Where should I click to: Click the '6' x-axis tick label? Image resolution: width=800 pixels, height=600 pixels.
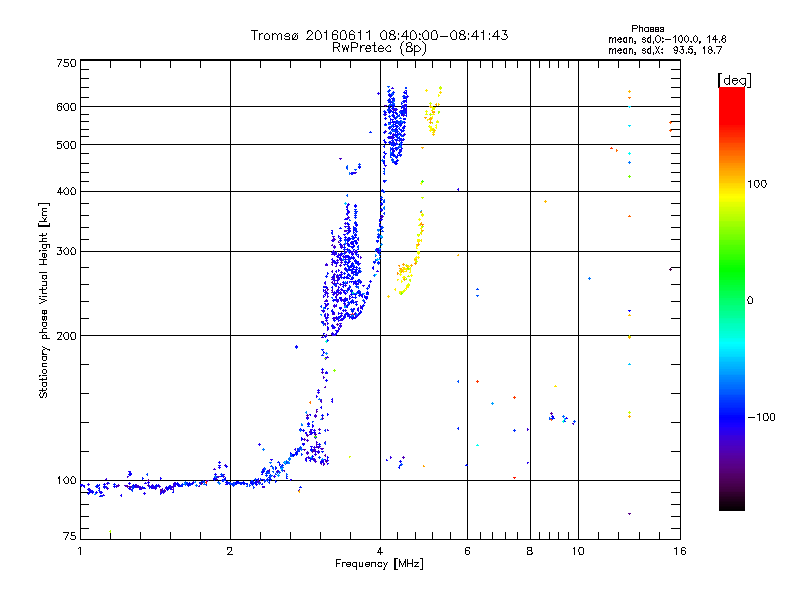467,551
